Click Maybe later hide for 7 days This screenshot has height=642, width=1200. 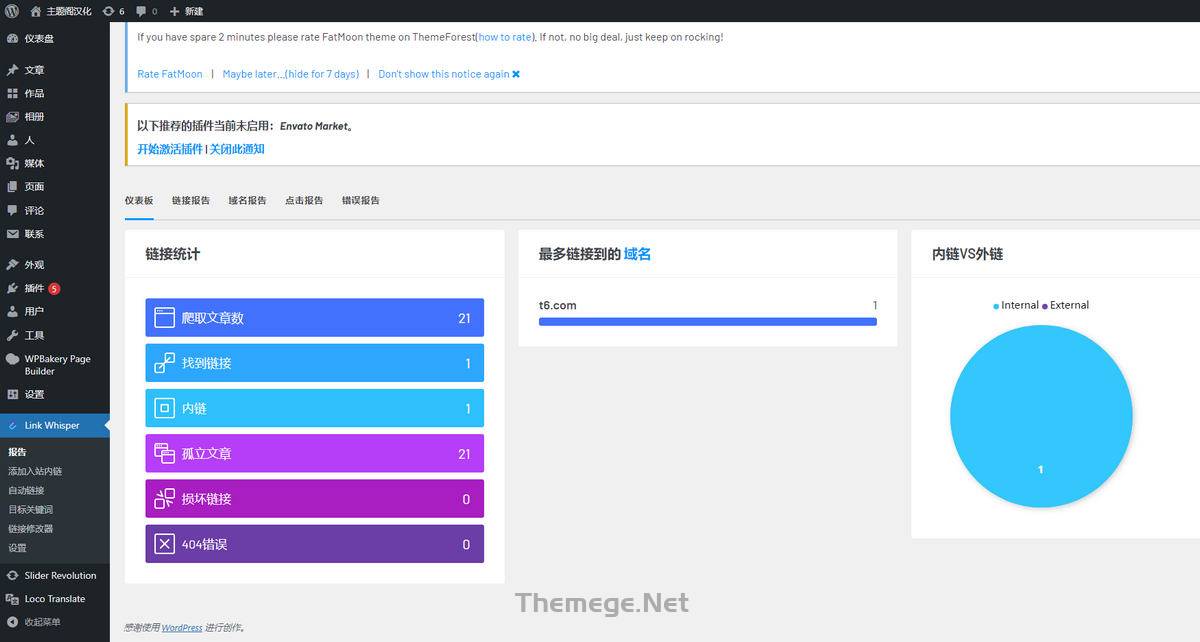291,74
